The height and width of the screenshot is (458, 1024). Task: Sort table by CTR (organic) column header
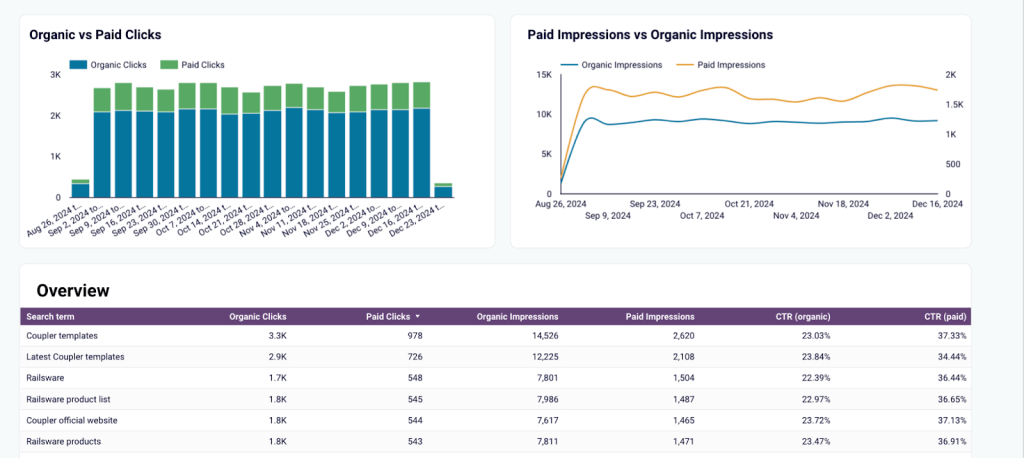tap(802, 317)
